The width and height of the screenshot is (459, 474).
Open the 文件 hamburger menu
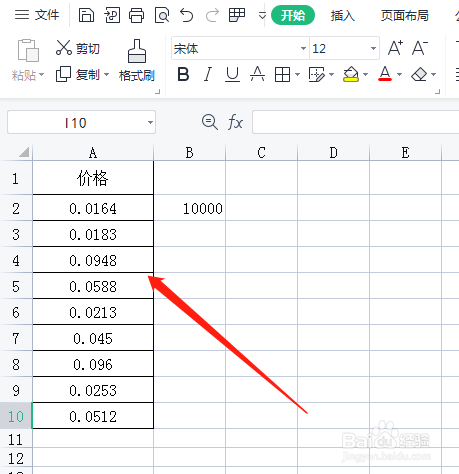37,15
